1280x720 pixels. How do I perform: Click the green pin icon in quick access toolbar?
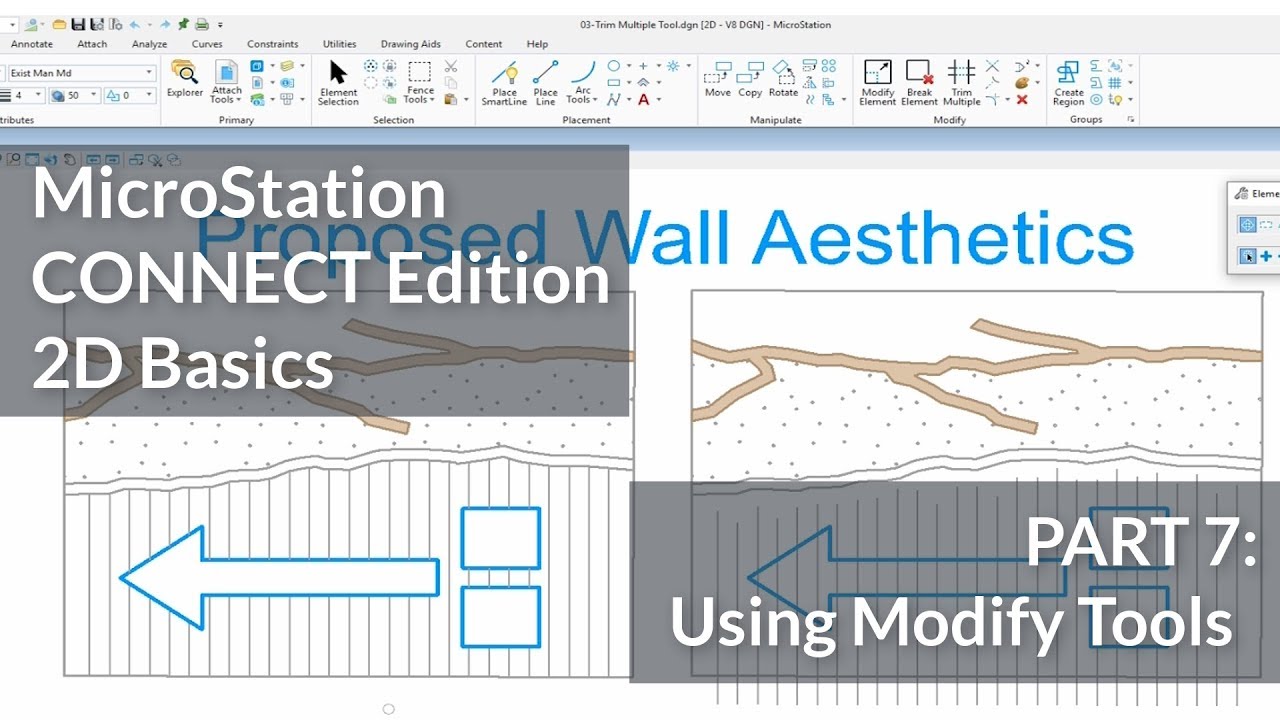pyautogui.click(x=183, y=24)
